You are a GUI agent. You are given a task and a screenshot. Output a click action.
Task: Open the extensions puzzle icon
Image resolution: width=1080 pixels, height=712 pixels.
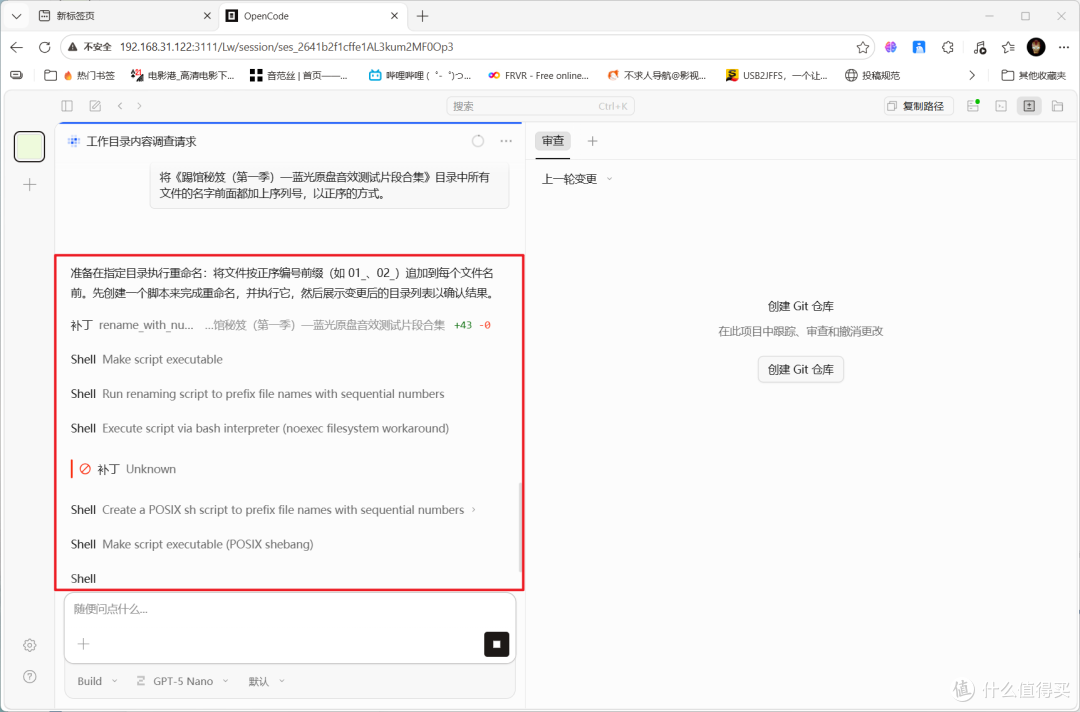pos(948,47)
